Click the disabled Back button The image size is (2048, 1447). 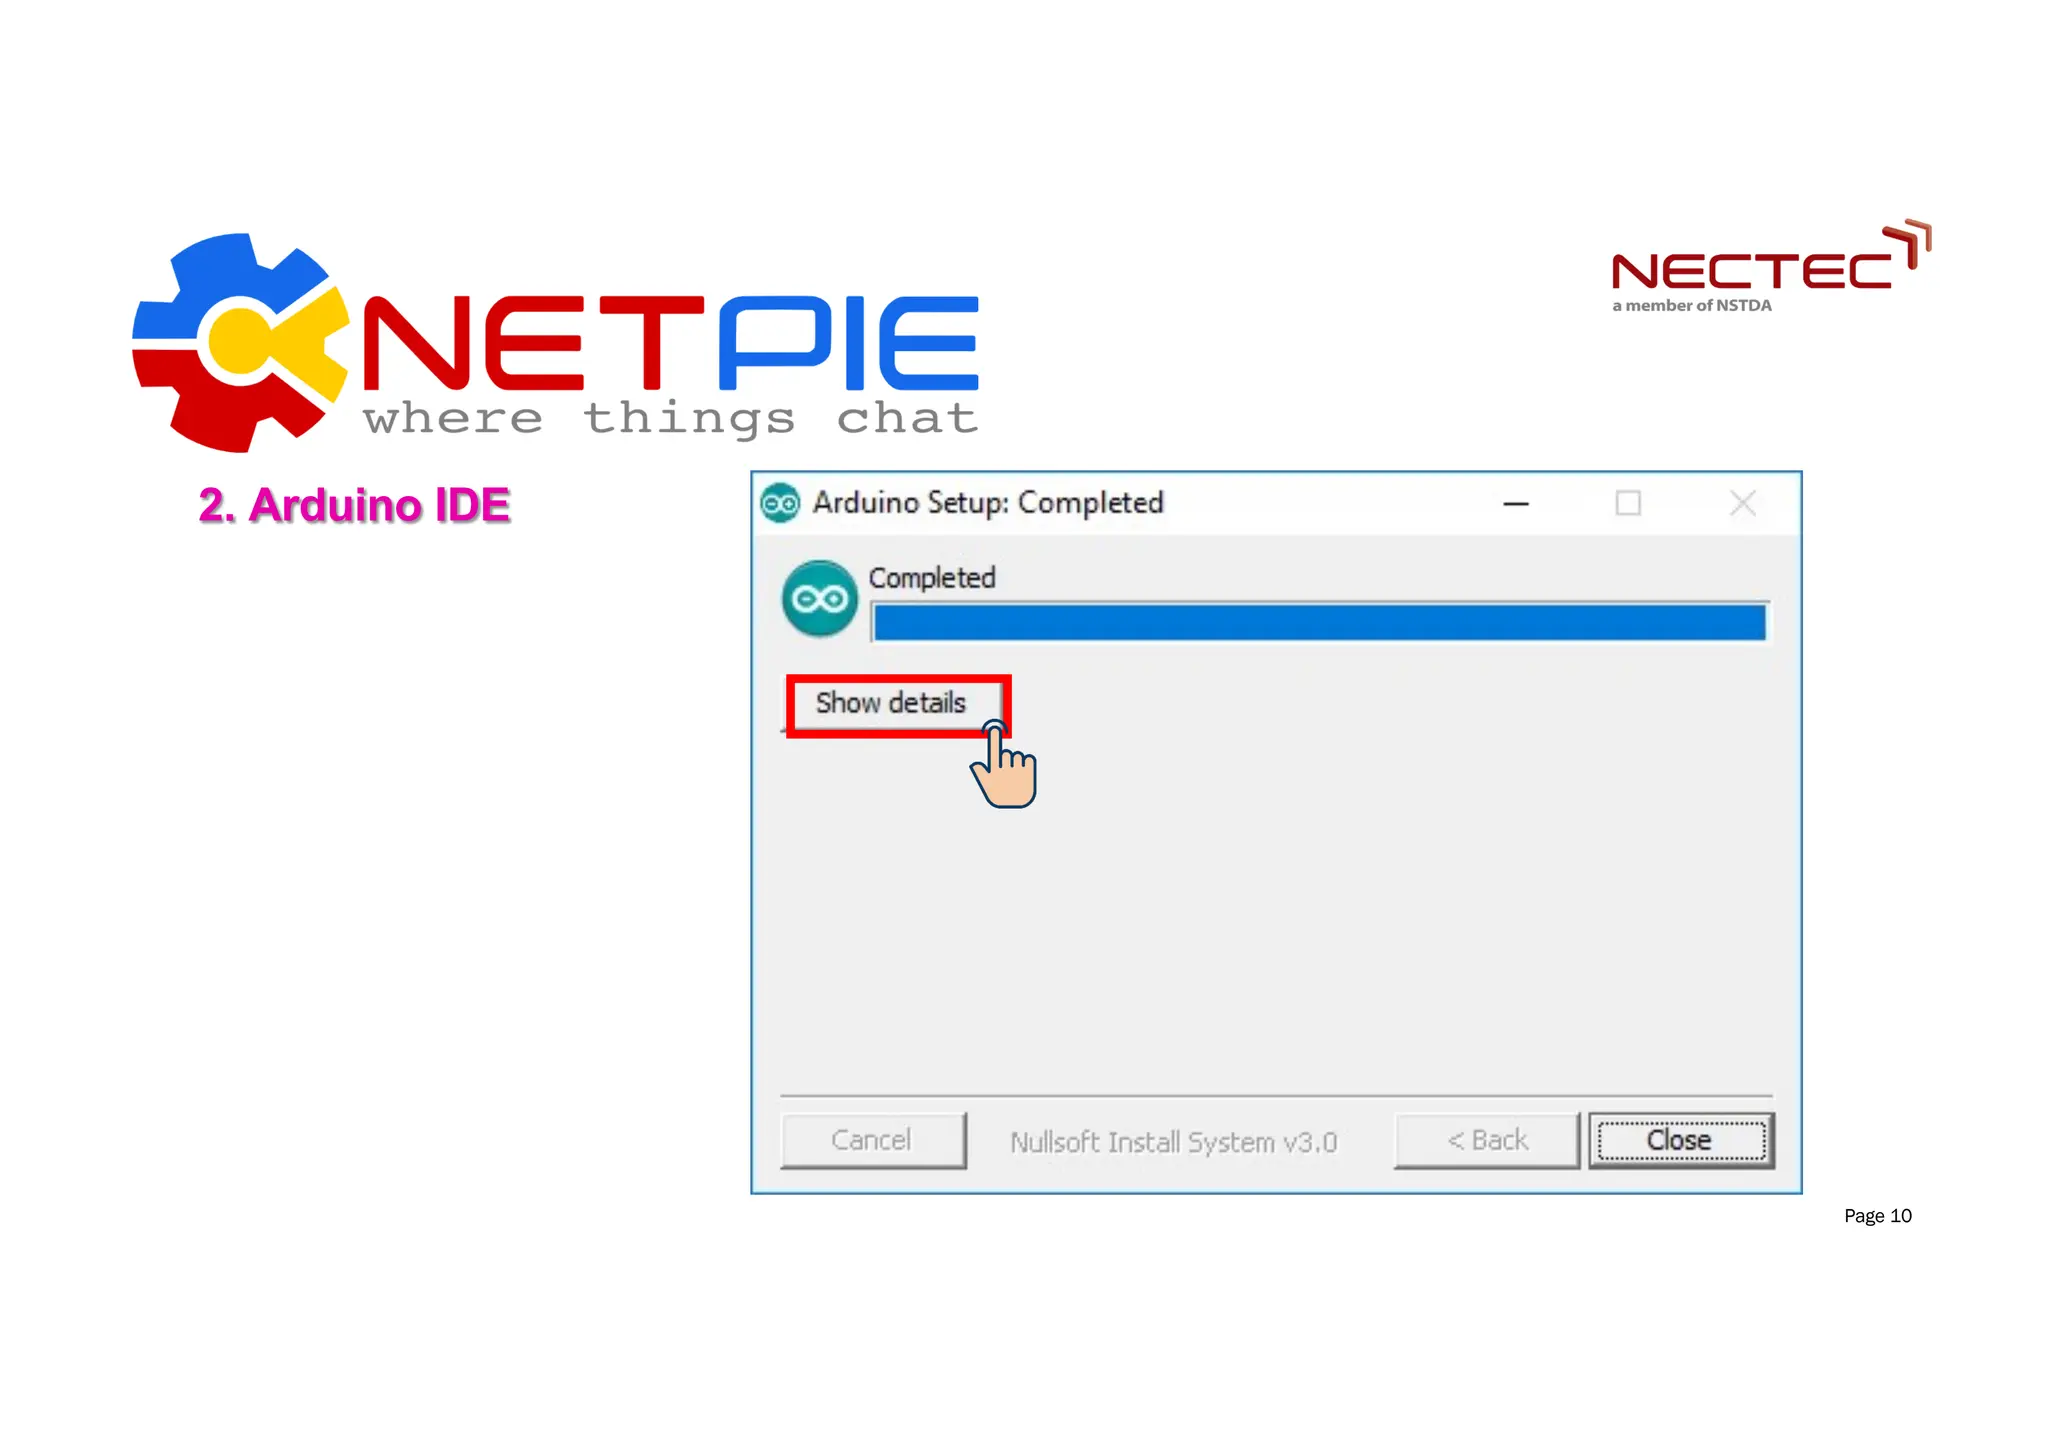pos(1487,1140)
